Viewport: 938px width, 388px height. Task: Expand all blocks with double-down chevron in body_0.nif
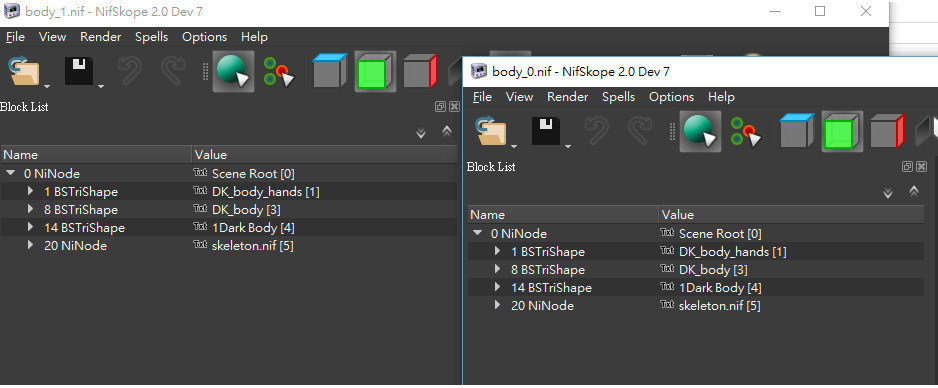tap(888, 193)
